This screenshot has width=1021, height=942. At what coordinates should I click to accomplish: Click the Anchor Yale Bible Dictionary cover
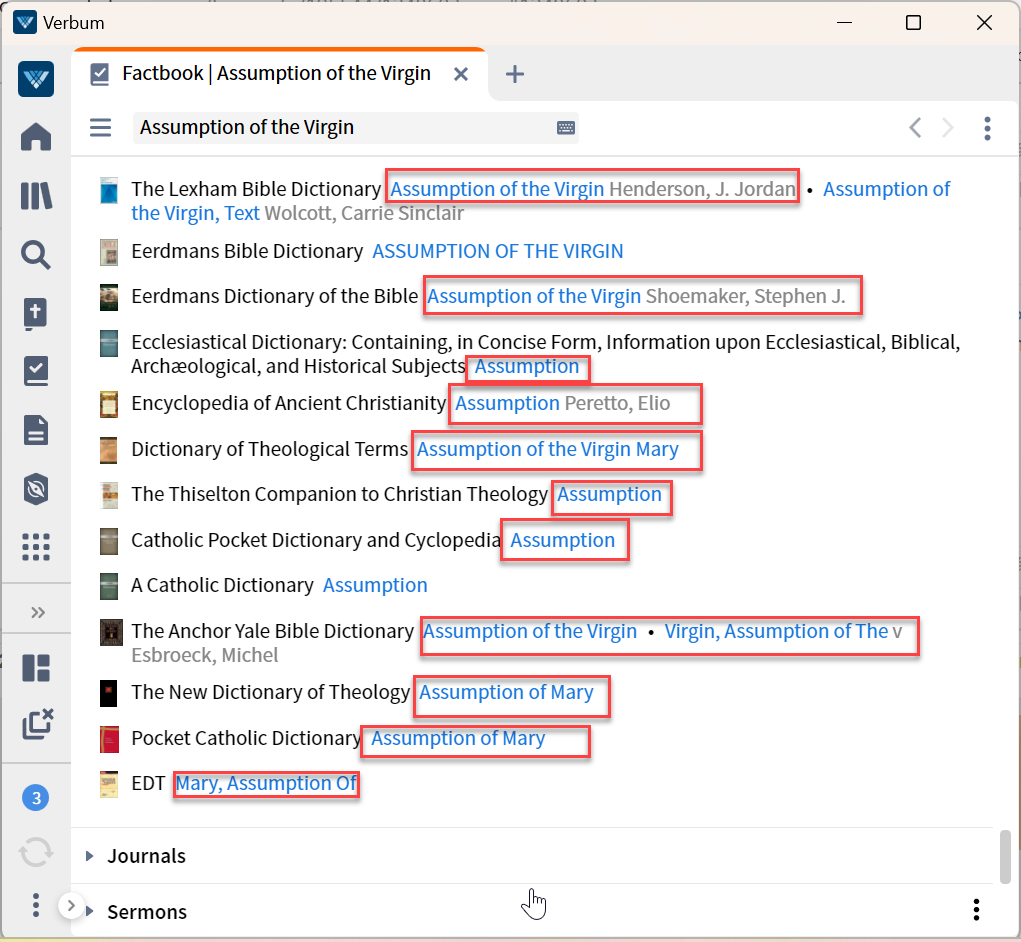(111, 632)
